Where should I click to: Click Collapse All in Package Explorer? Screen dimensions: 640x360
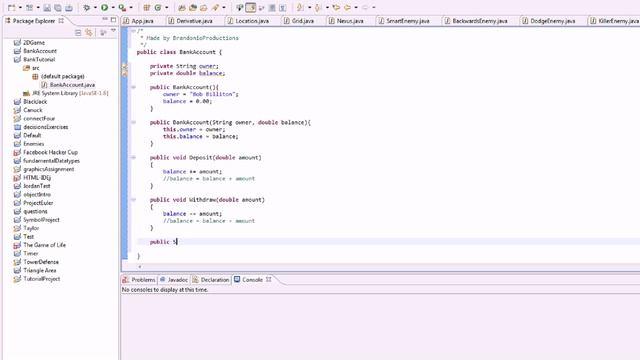click(x=78, y=32)
